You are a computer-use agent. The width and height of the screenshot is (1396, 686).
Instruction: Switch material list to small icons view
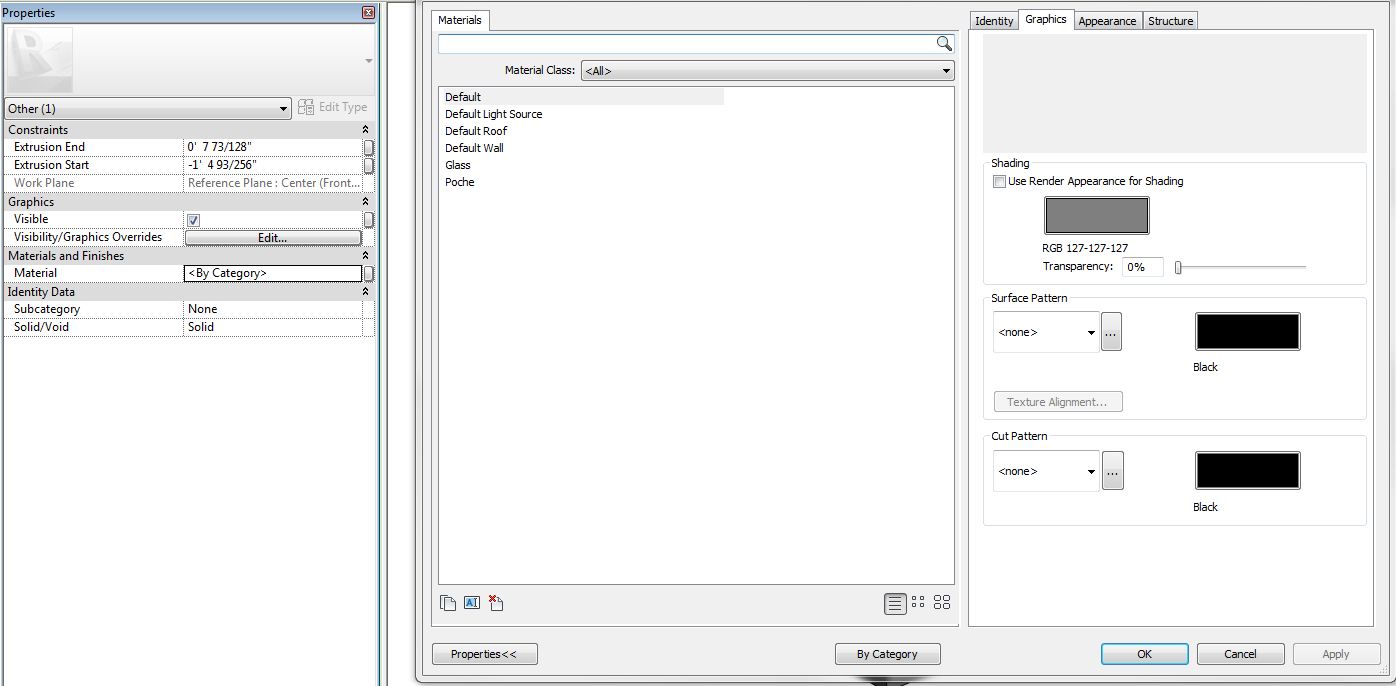click(918, 602)
